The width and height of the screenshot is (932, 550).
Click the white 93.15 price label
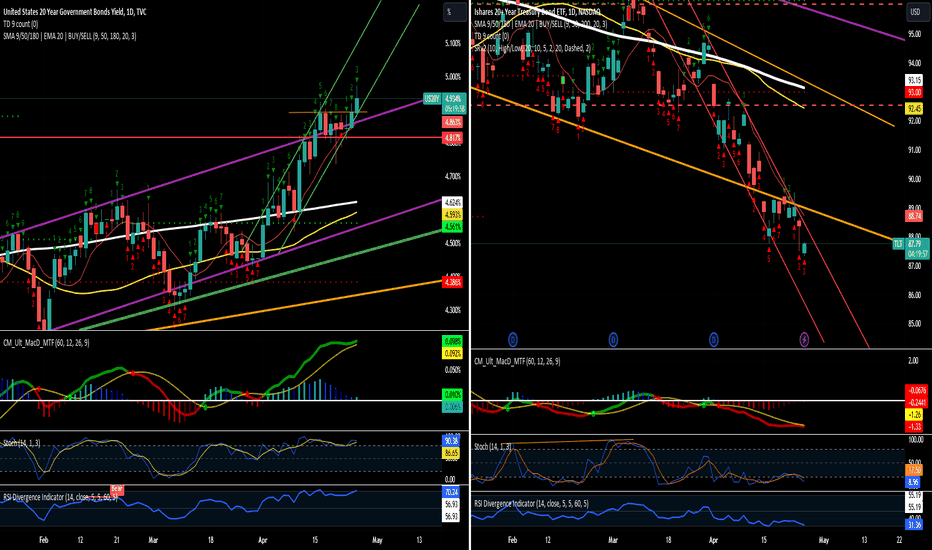(914, 80)
